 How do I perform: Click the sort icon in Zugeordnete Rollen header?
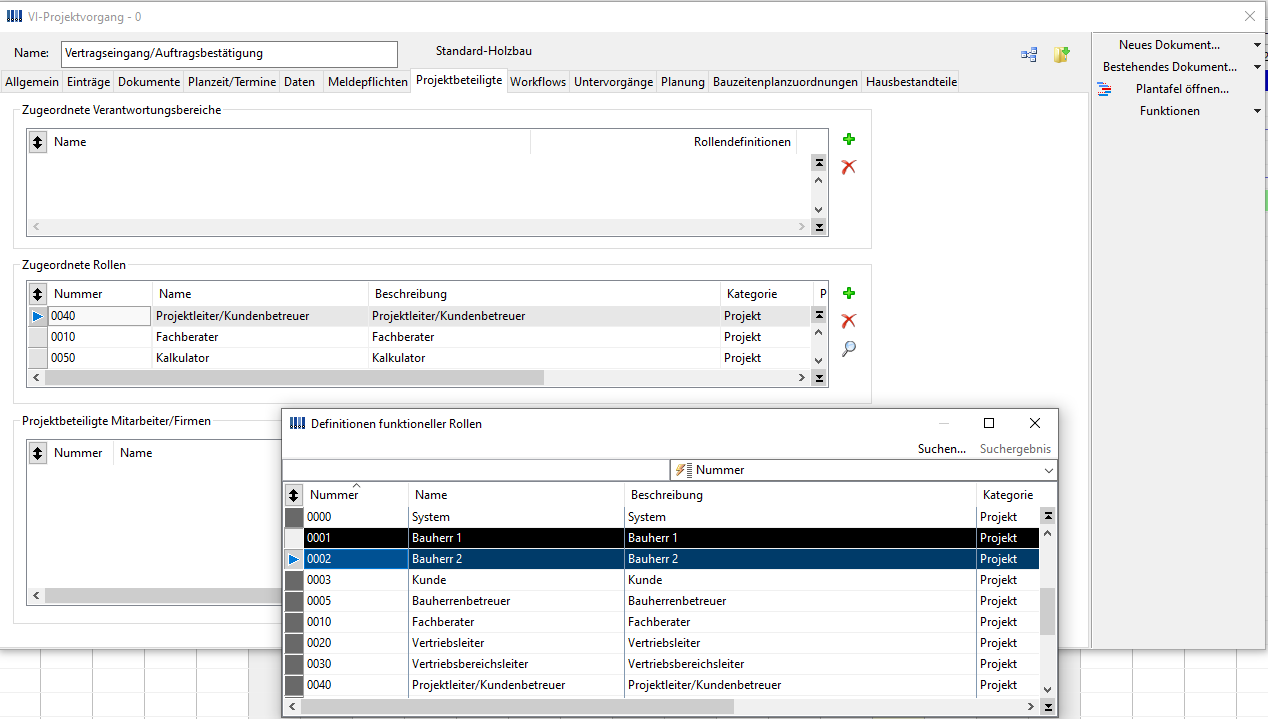point(37,294)
